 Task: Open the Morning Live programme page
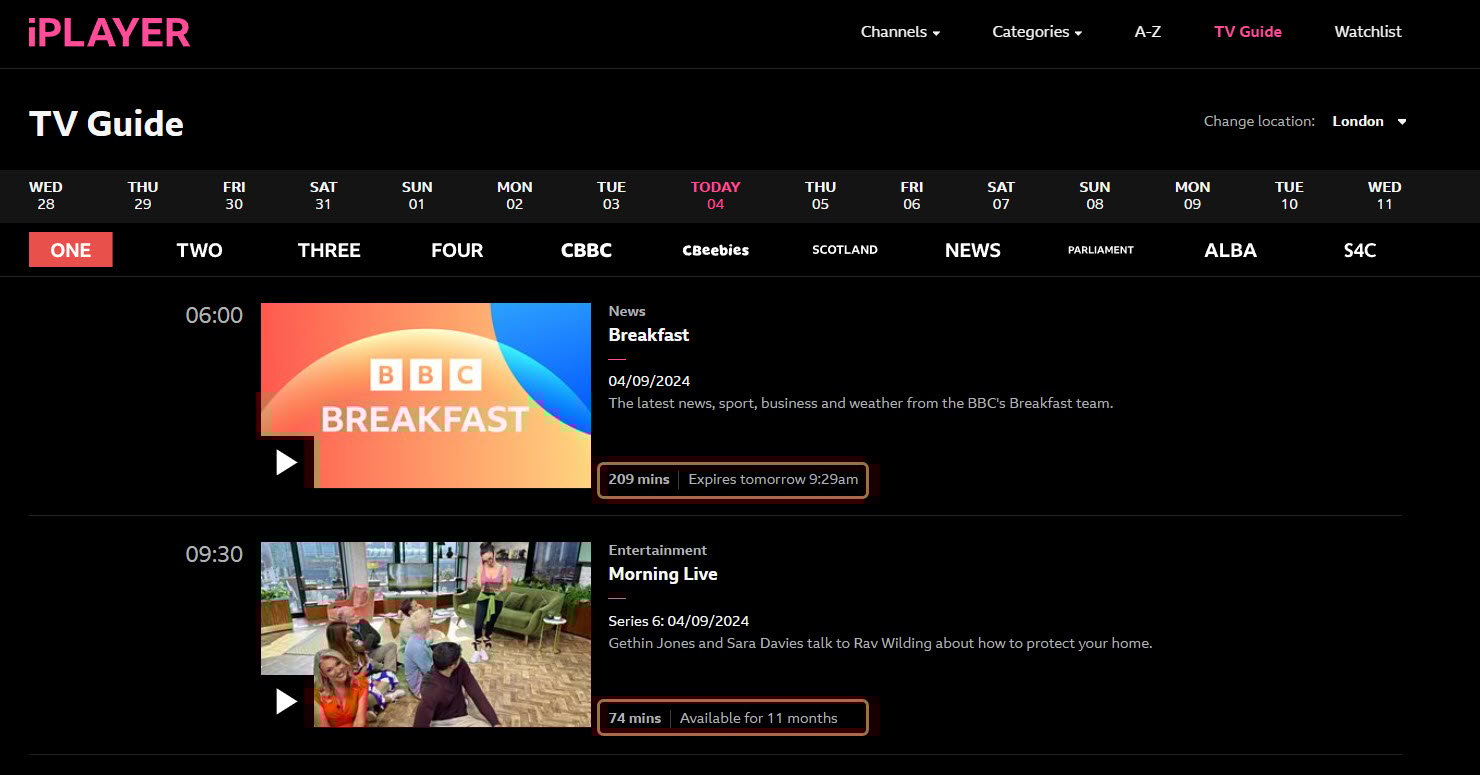pyautogui.click(x=663, y=574)
